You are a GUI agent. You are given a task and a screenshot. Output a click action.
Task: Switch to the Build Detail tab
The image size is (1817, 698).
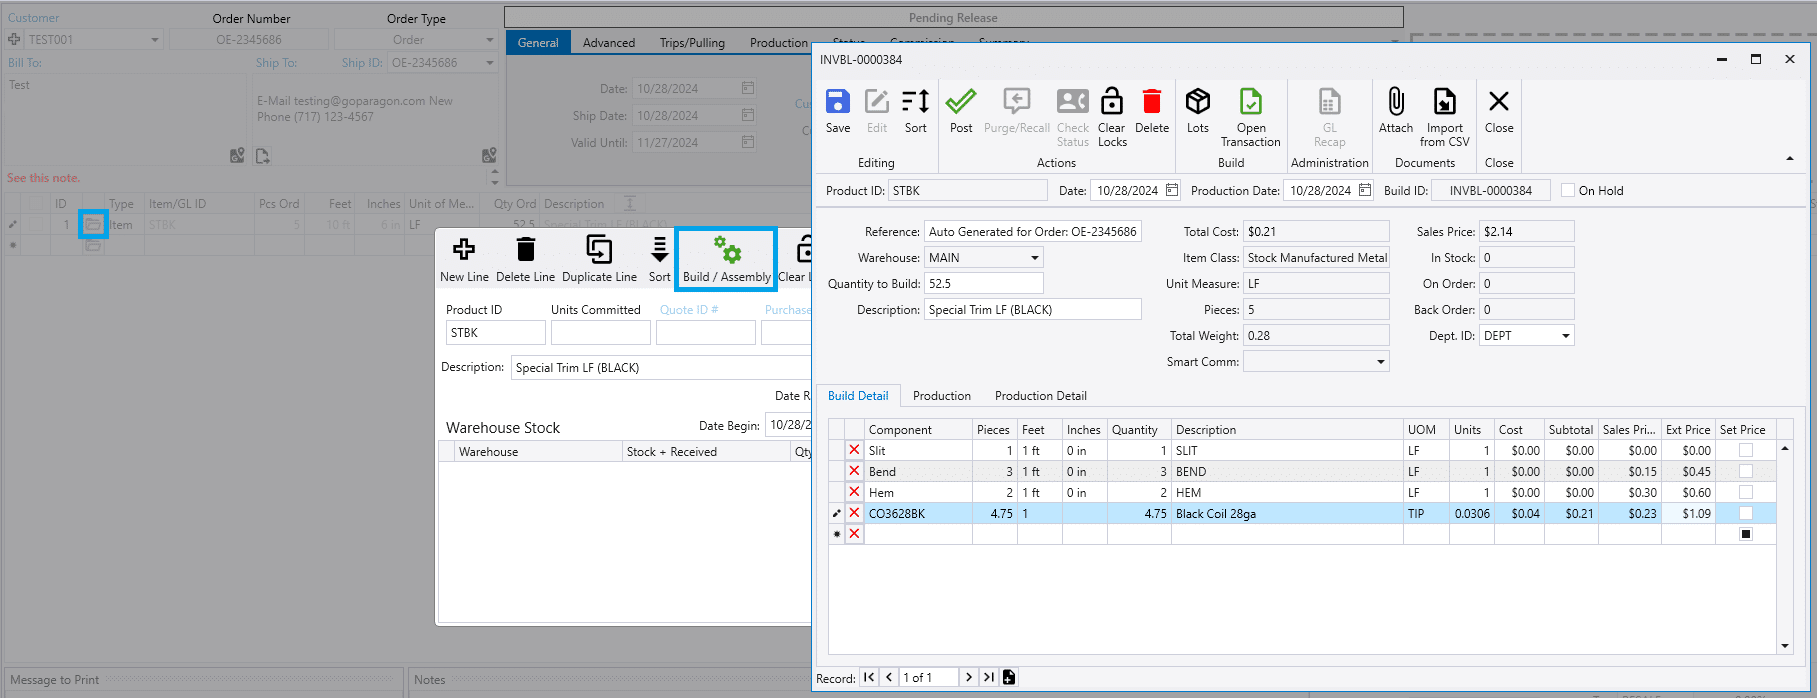[x=858, y=396]
